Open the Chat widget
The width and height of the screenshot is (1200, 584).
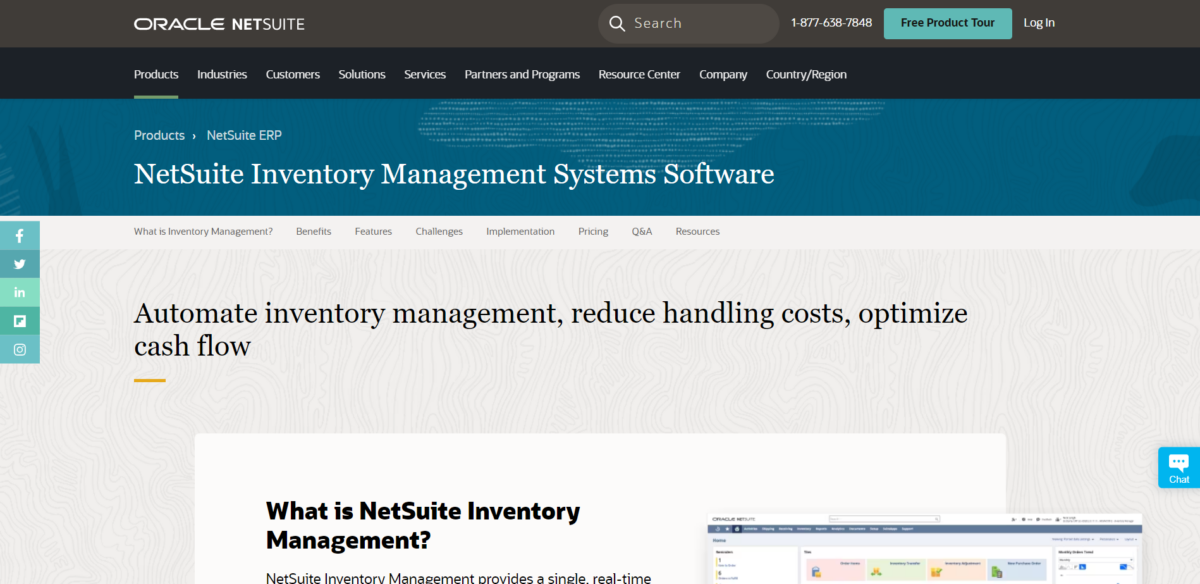(1179, 467)
